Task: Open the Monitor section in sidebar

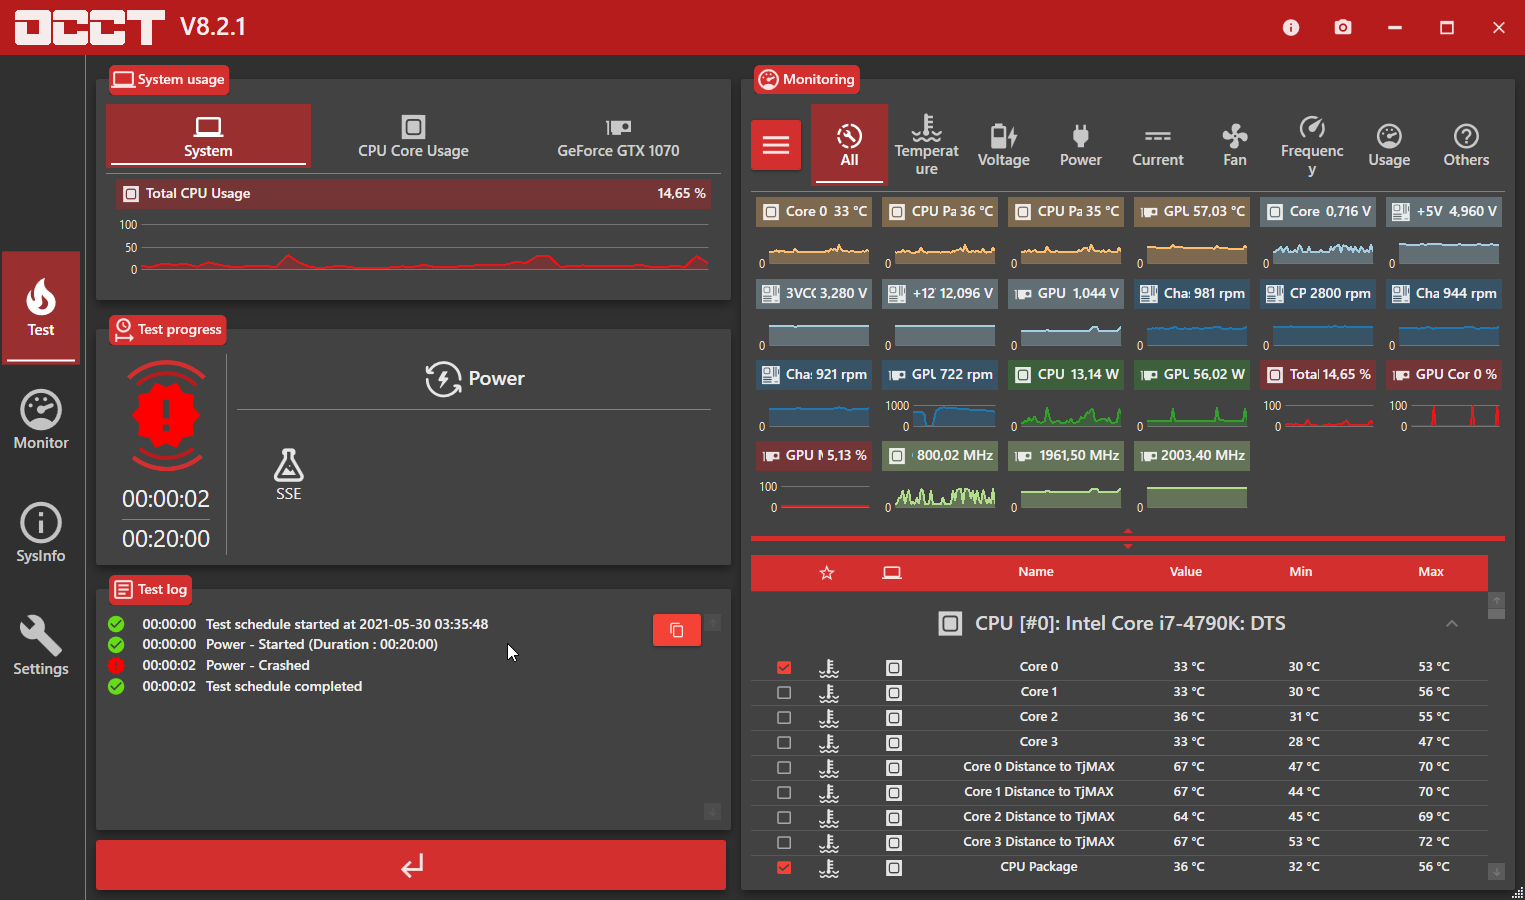Action: 41,420
